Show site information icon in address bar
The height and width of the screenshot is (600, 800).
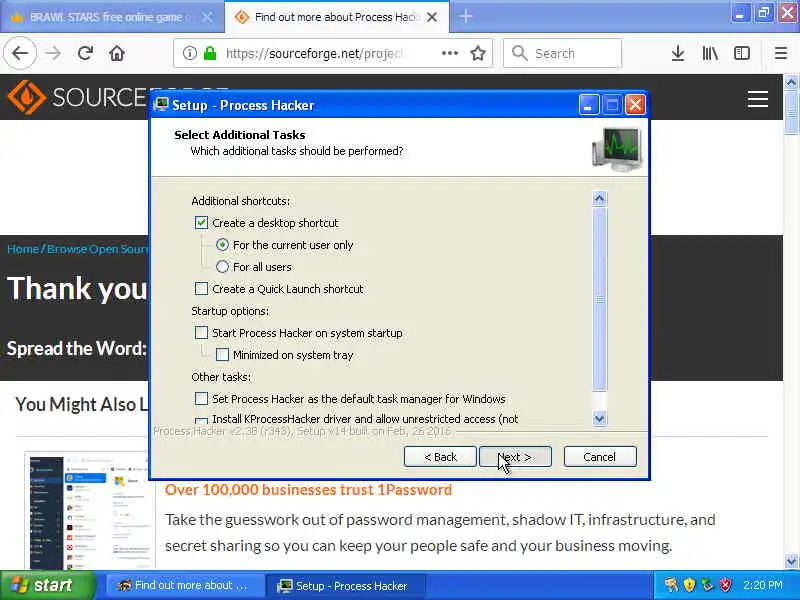click(189, 53)
